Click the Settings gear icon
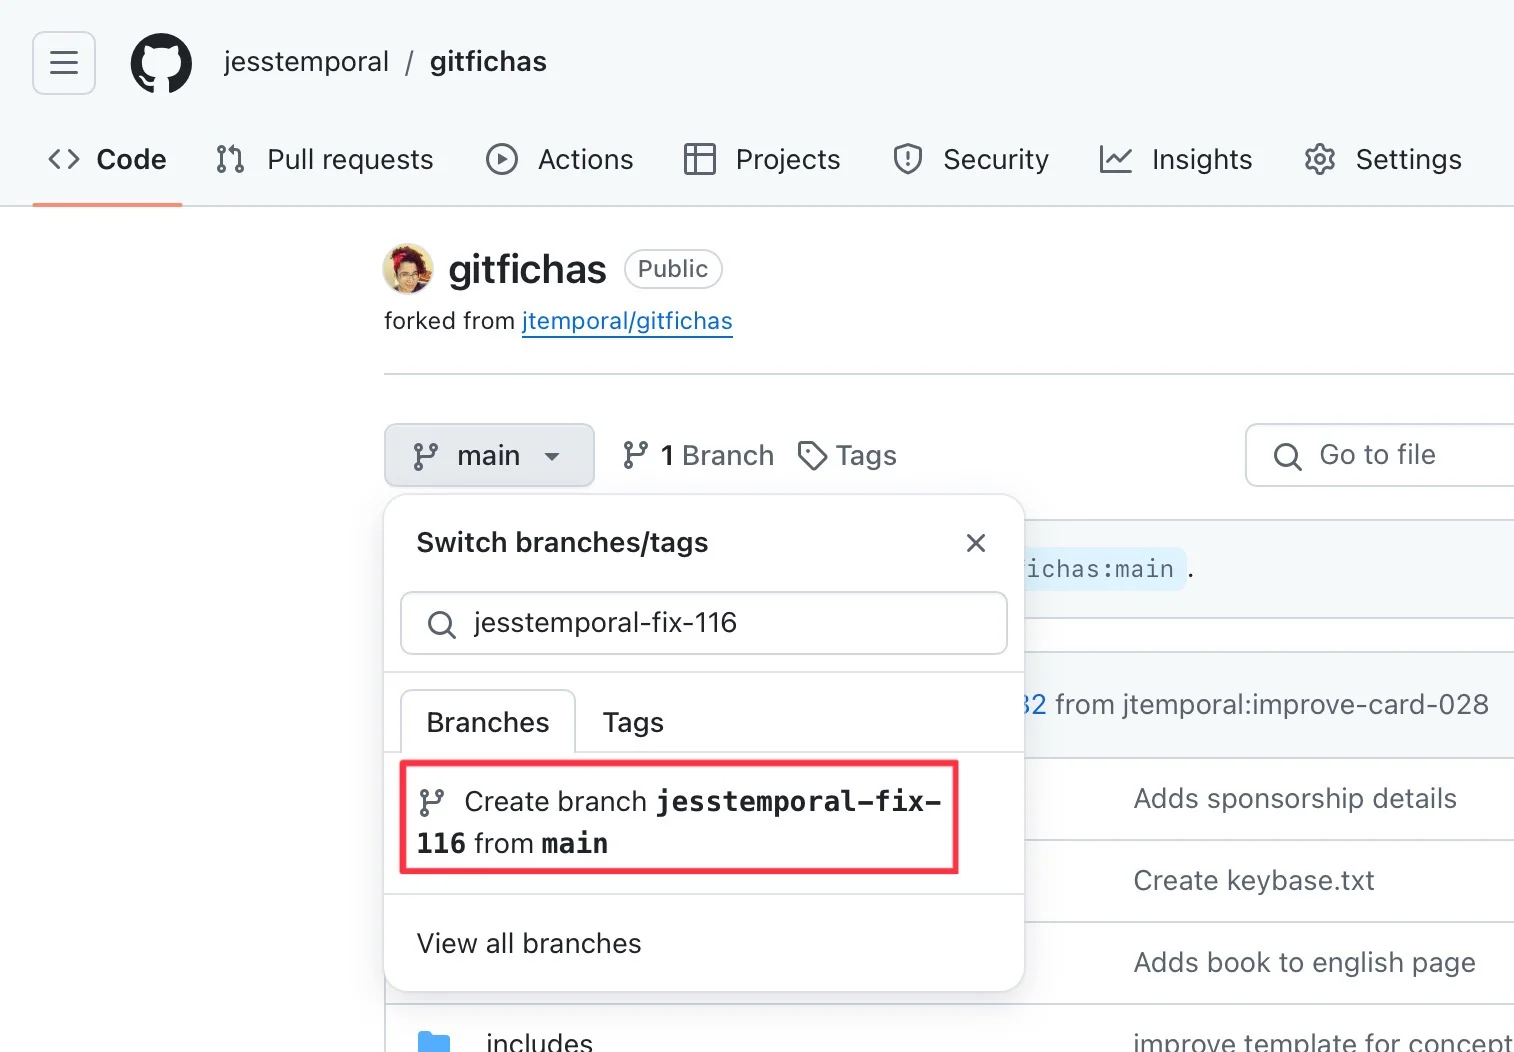This screenshot has height=1052, width=1514. pyautogui.click(x=1319, y=159)
